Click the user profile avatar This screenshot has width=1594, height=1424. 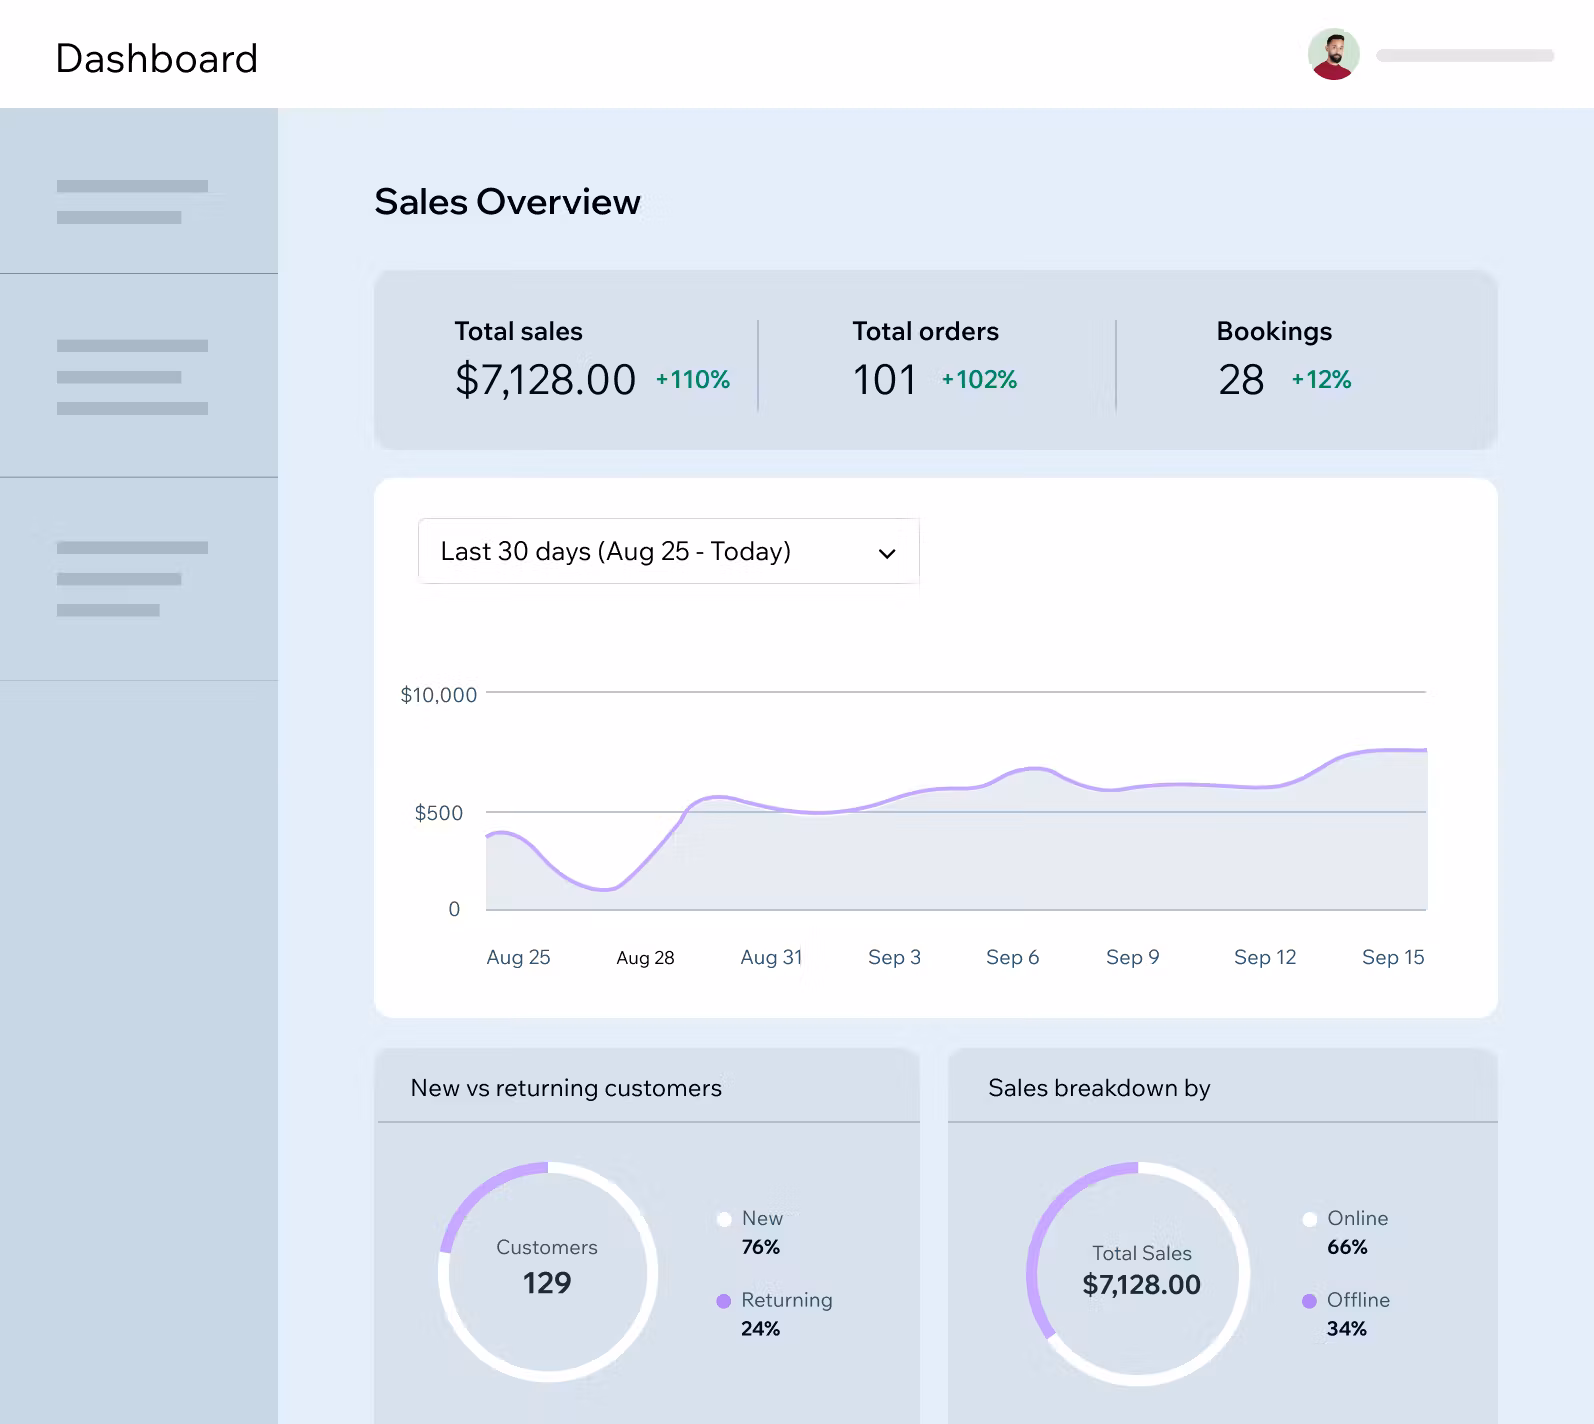pos(1333,55)
